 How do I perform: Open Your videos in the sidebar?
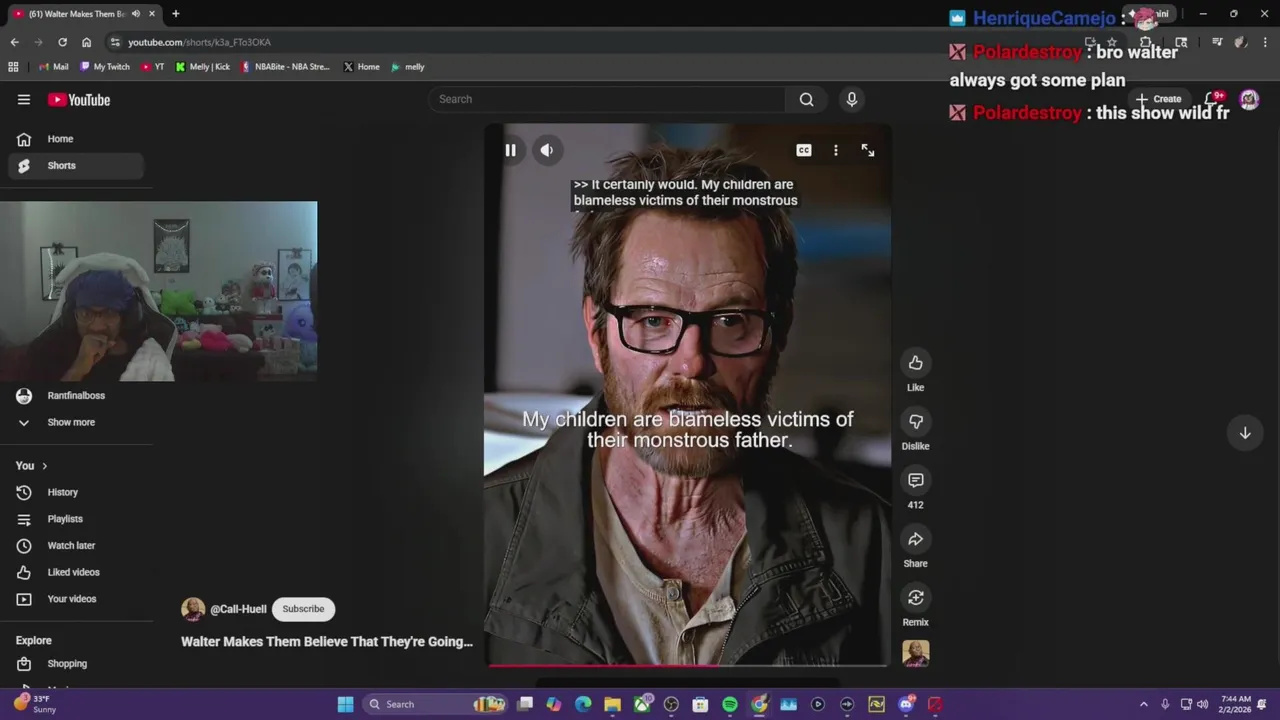click(76, 599)
